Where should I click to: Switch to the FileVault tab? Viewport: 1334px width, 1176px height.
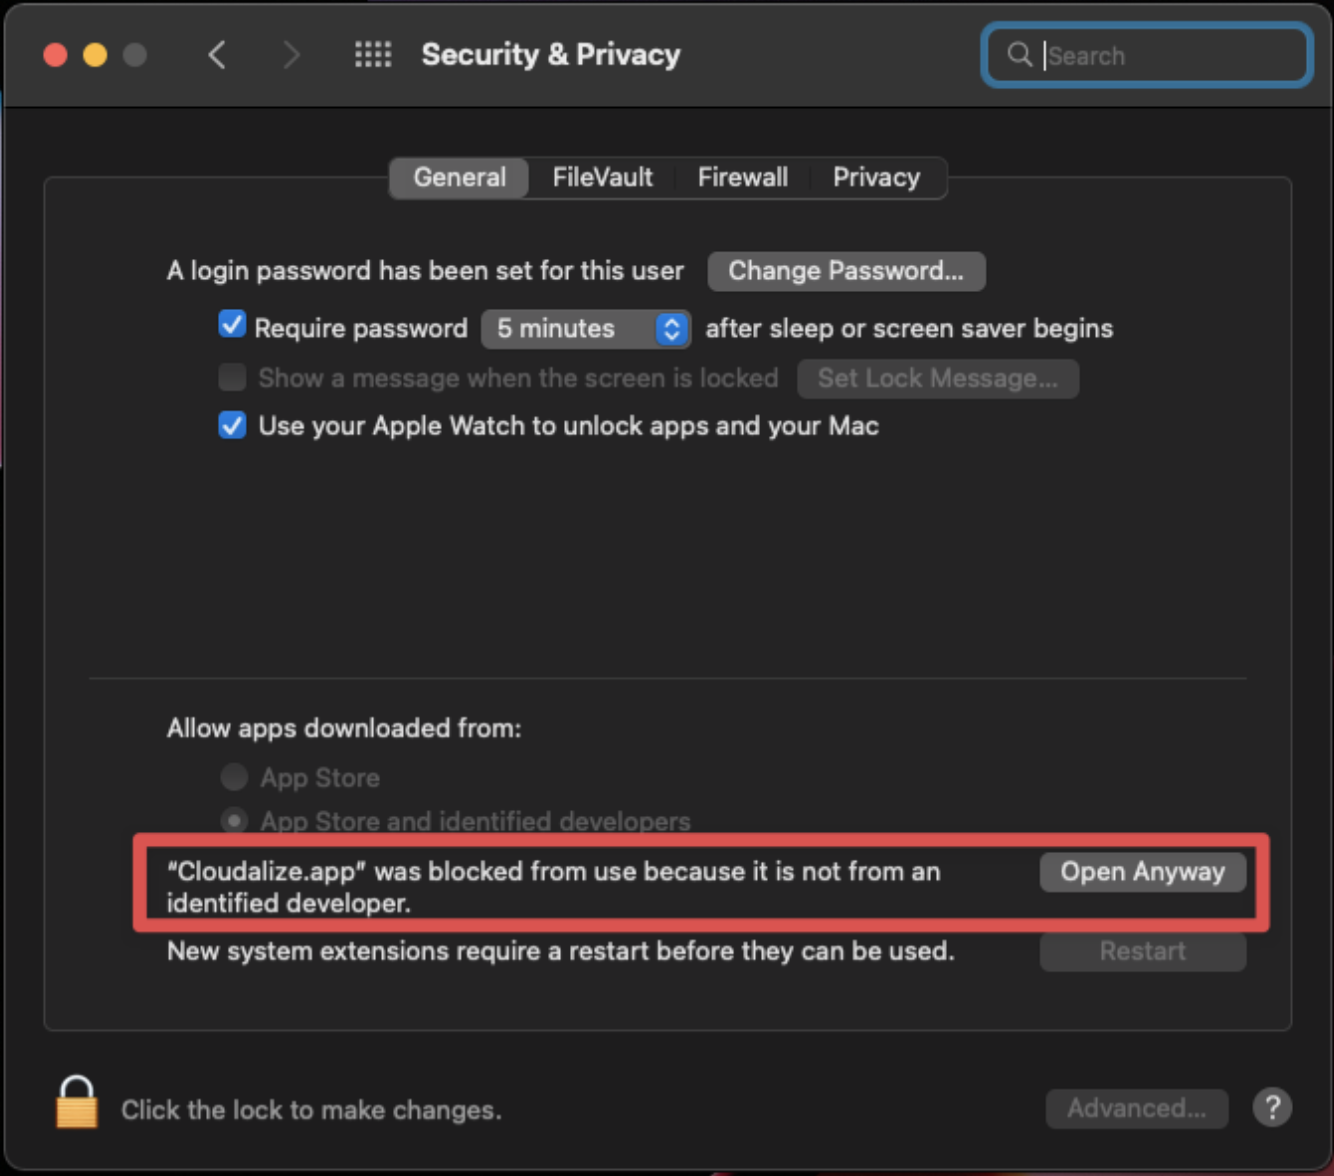point(602,177)
